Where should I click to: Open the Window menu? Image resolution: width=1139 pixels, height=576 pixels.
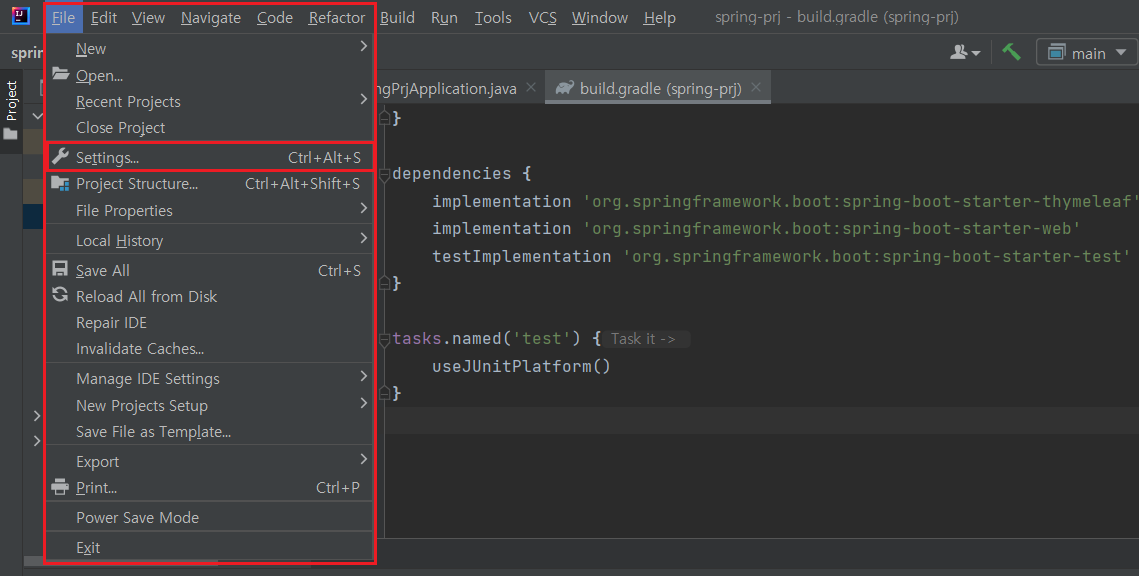tap(600, 17)
